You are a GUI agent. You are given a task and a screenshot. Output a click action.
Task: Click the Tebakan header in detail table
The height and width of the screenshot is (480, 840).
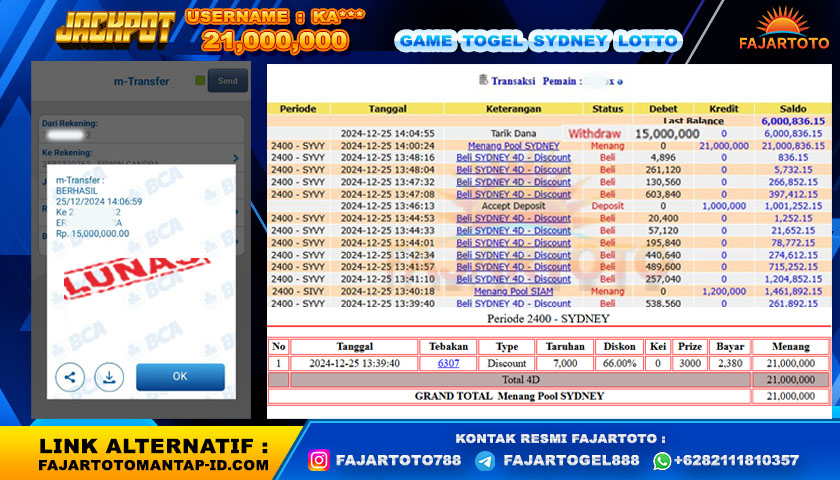(x=448, y=347)
